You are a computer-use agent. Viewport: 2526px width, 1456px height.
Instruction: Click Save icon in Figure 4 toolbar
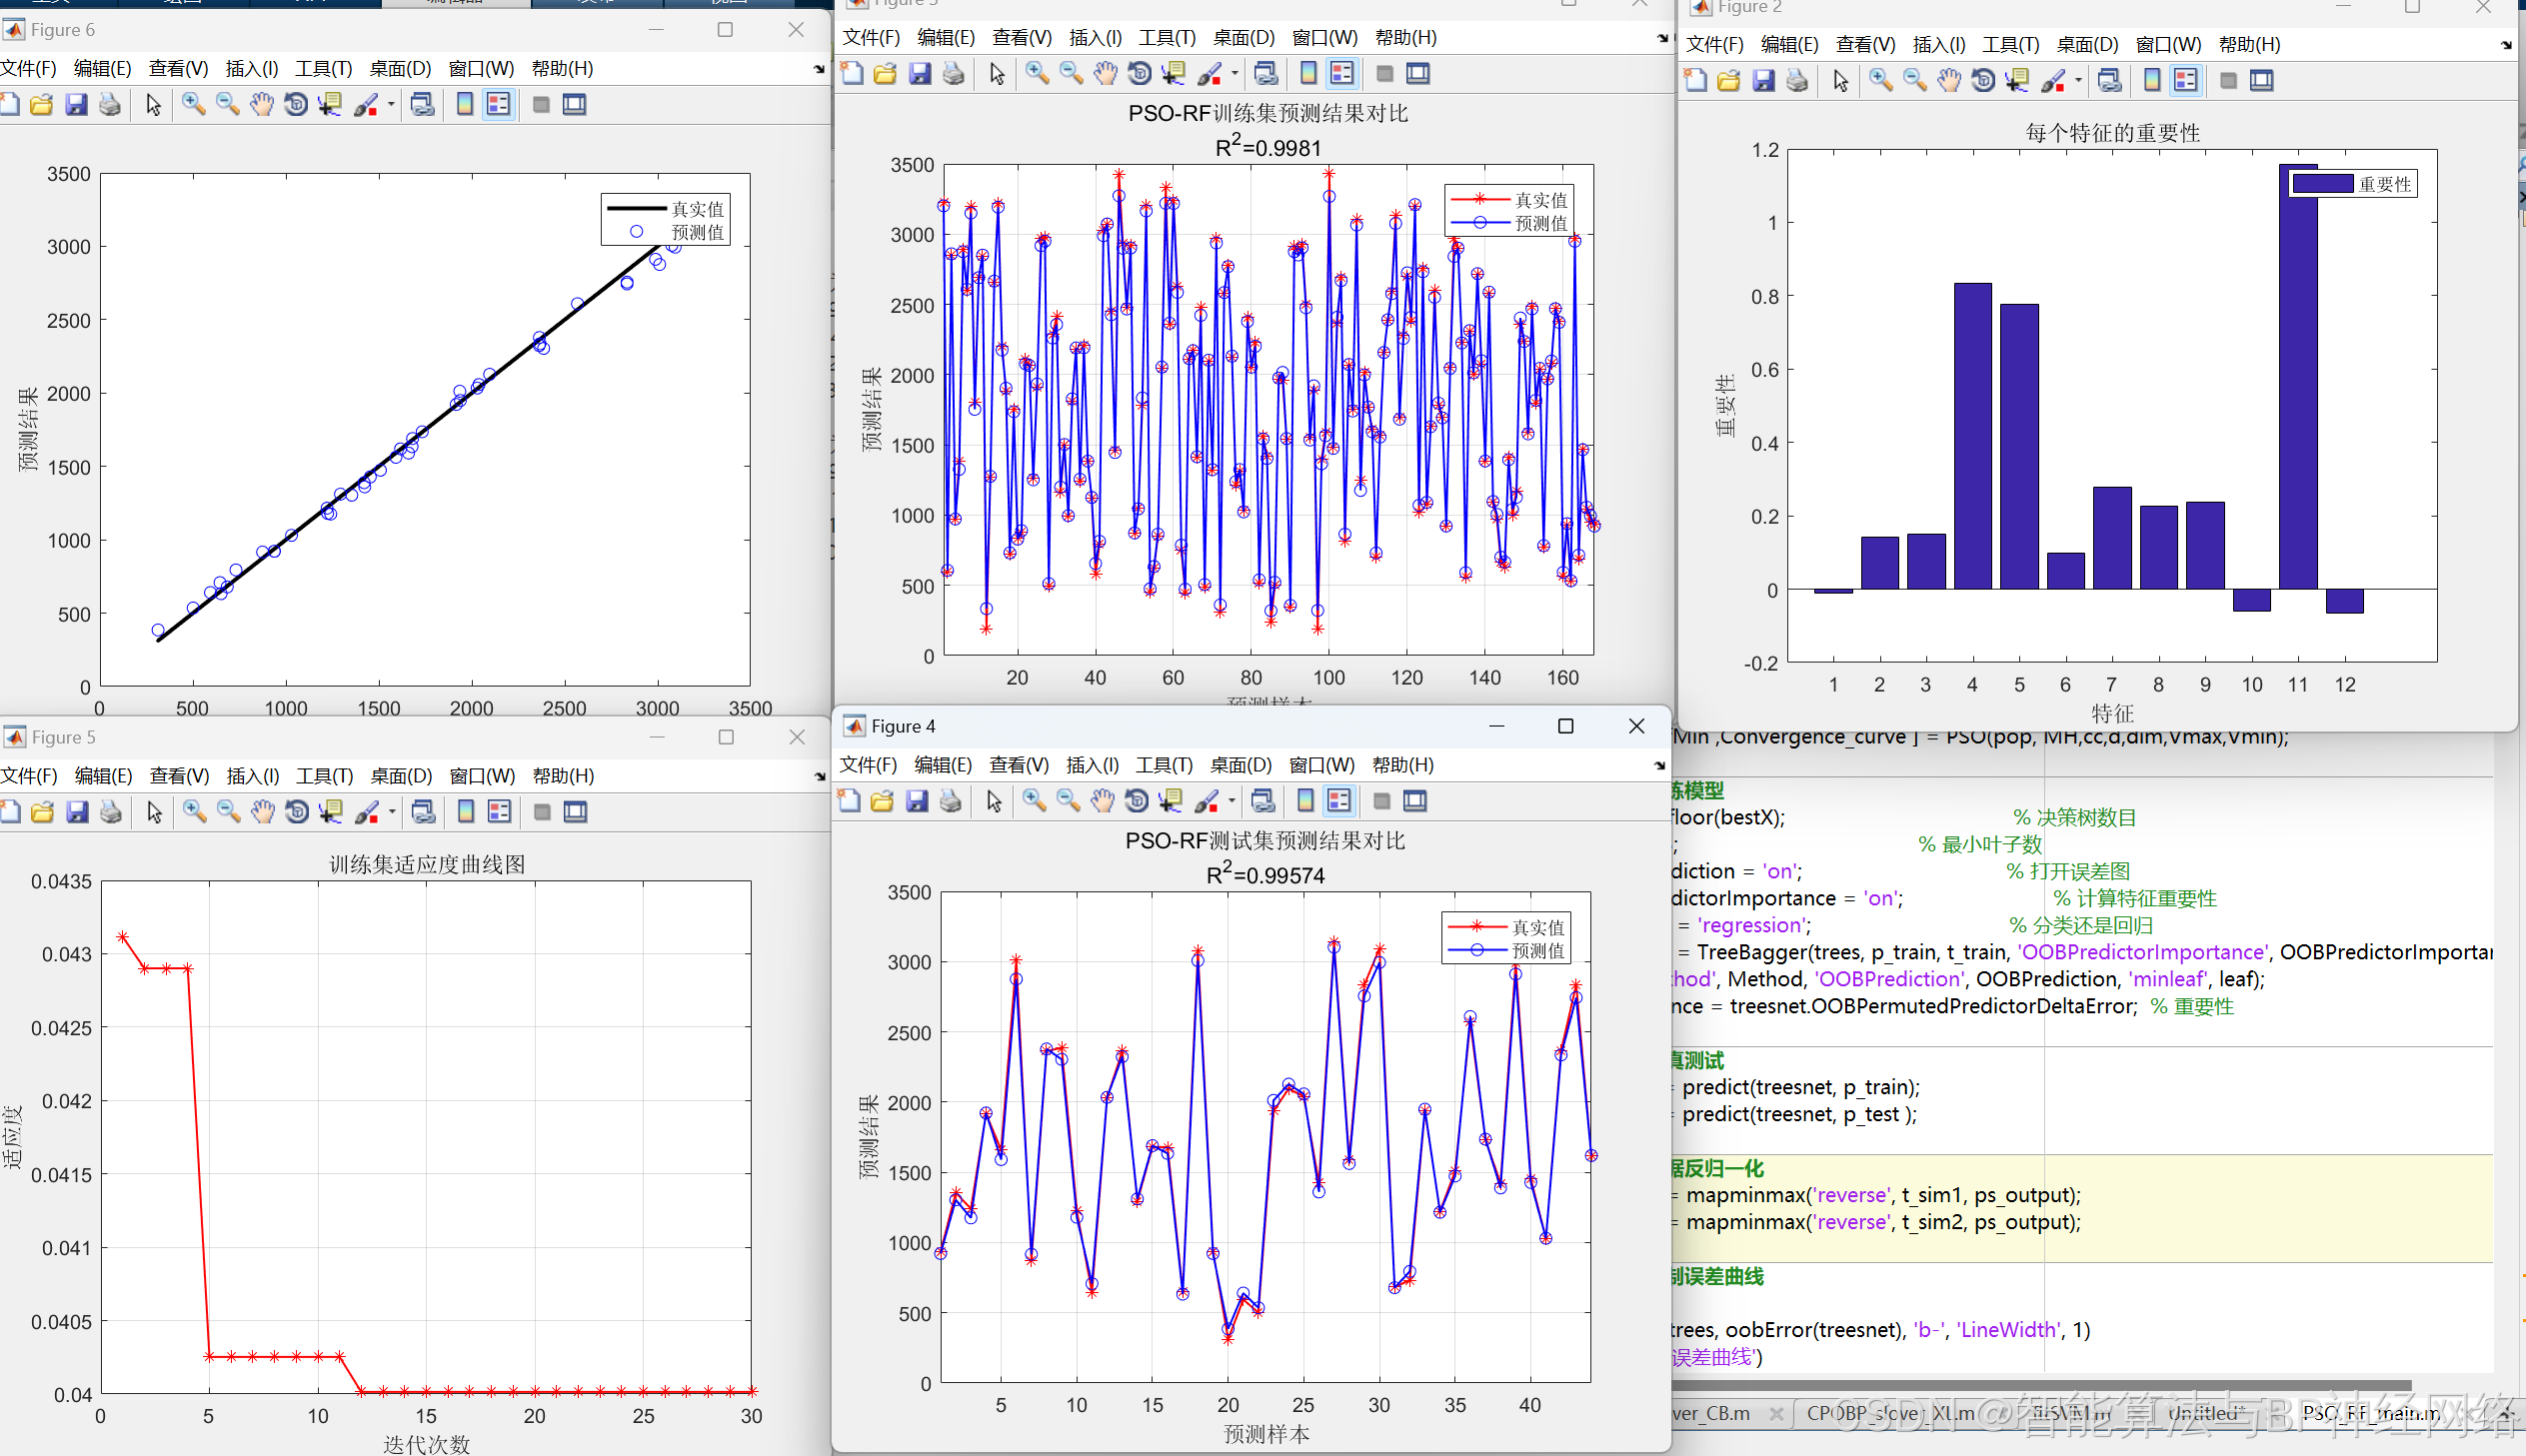pos(917,801)
